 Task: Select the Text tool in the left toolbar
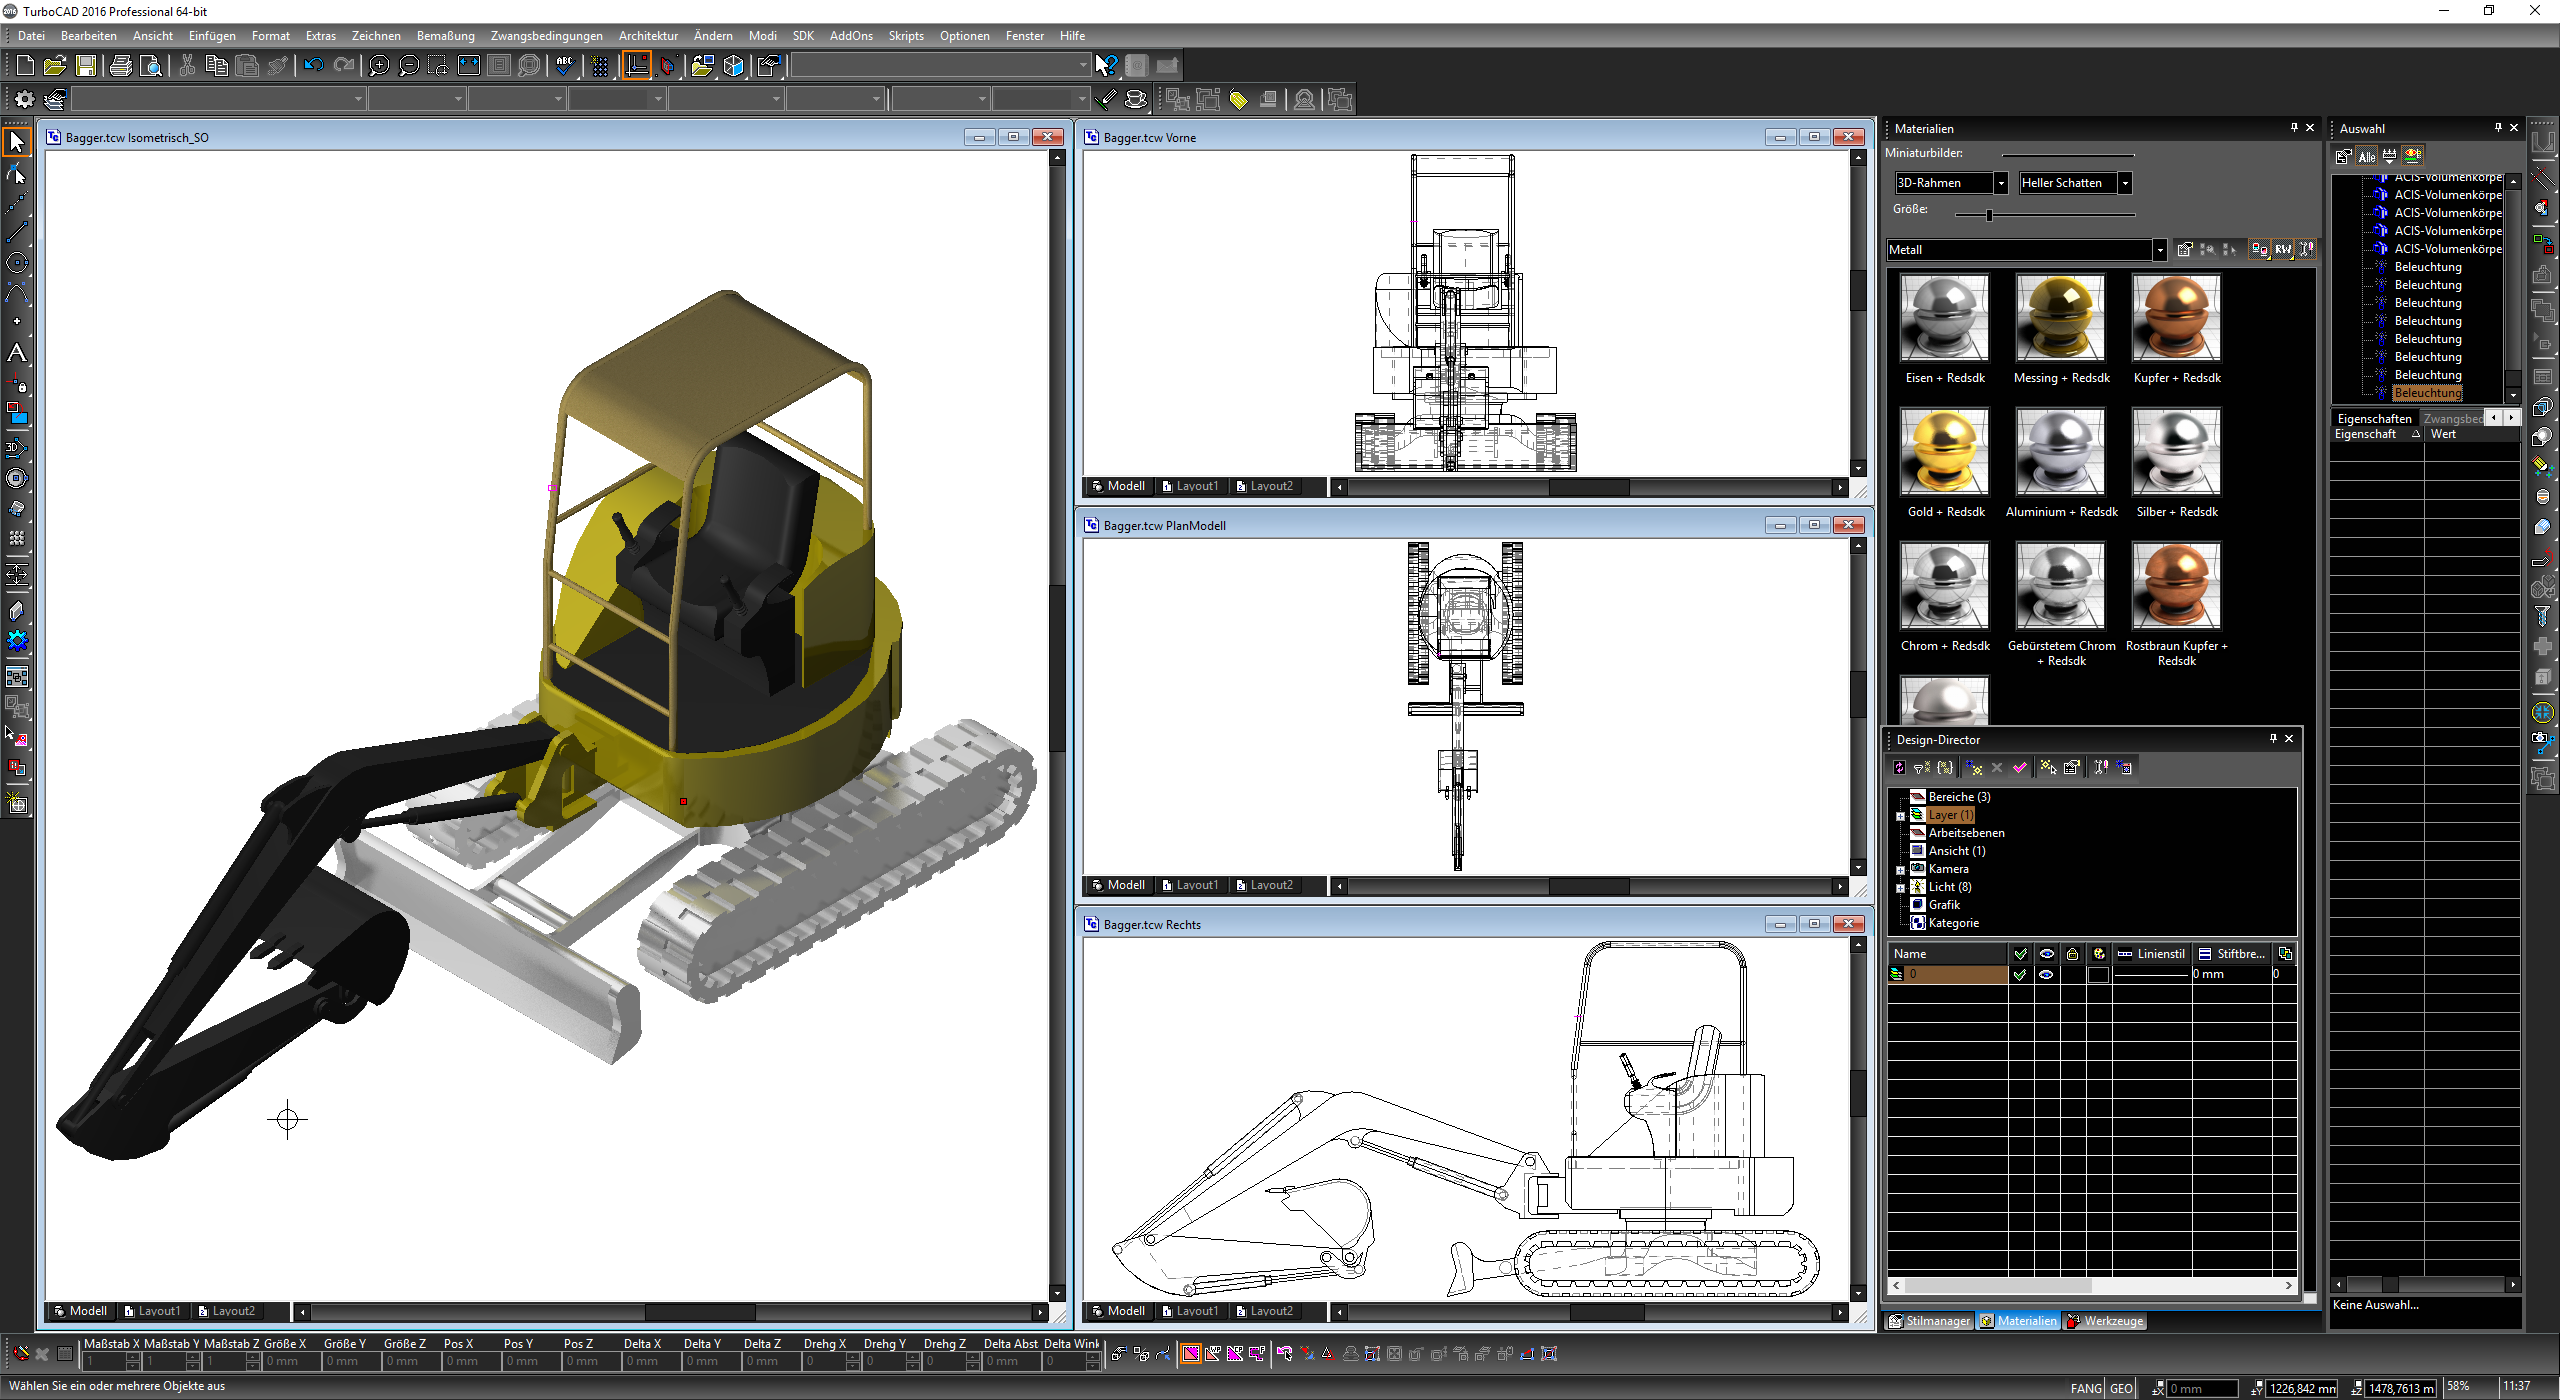click(17, 352)
